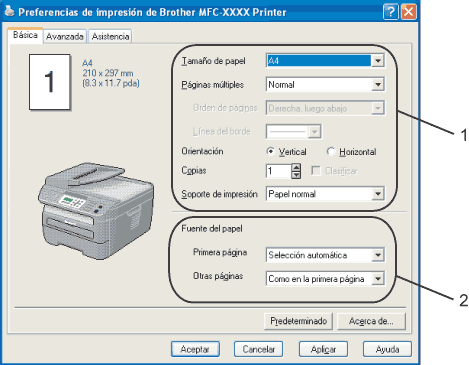
Task: Click the printer icon in the title bar
Action: click(x=9, y=11)
